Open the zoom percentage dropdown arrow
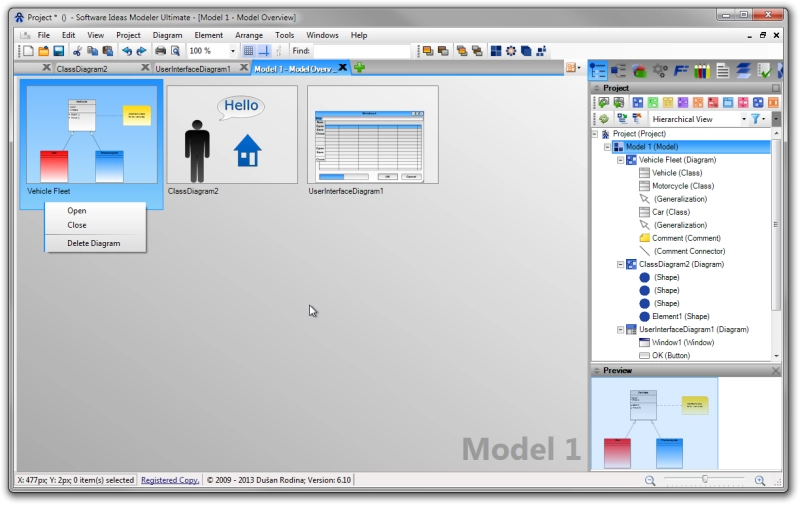Image resolution: width=800 pixels, height=505 pixels. 233,51
